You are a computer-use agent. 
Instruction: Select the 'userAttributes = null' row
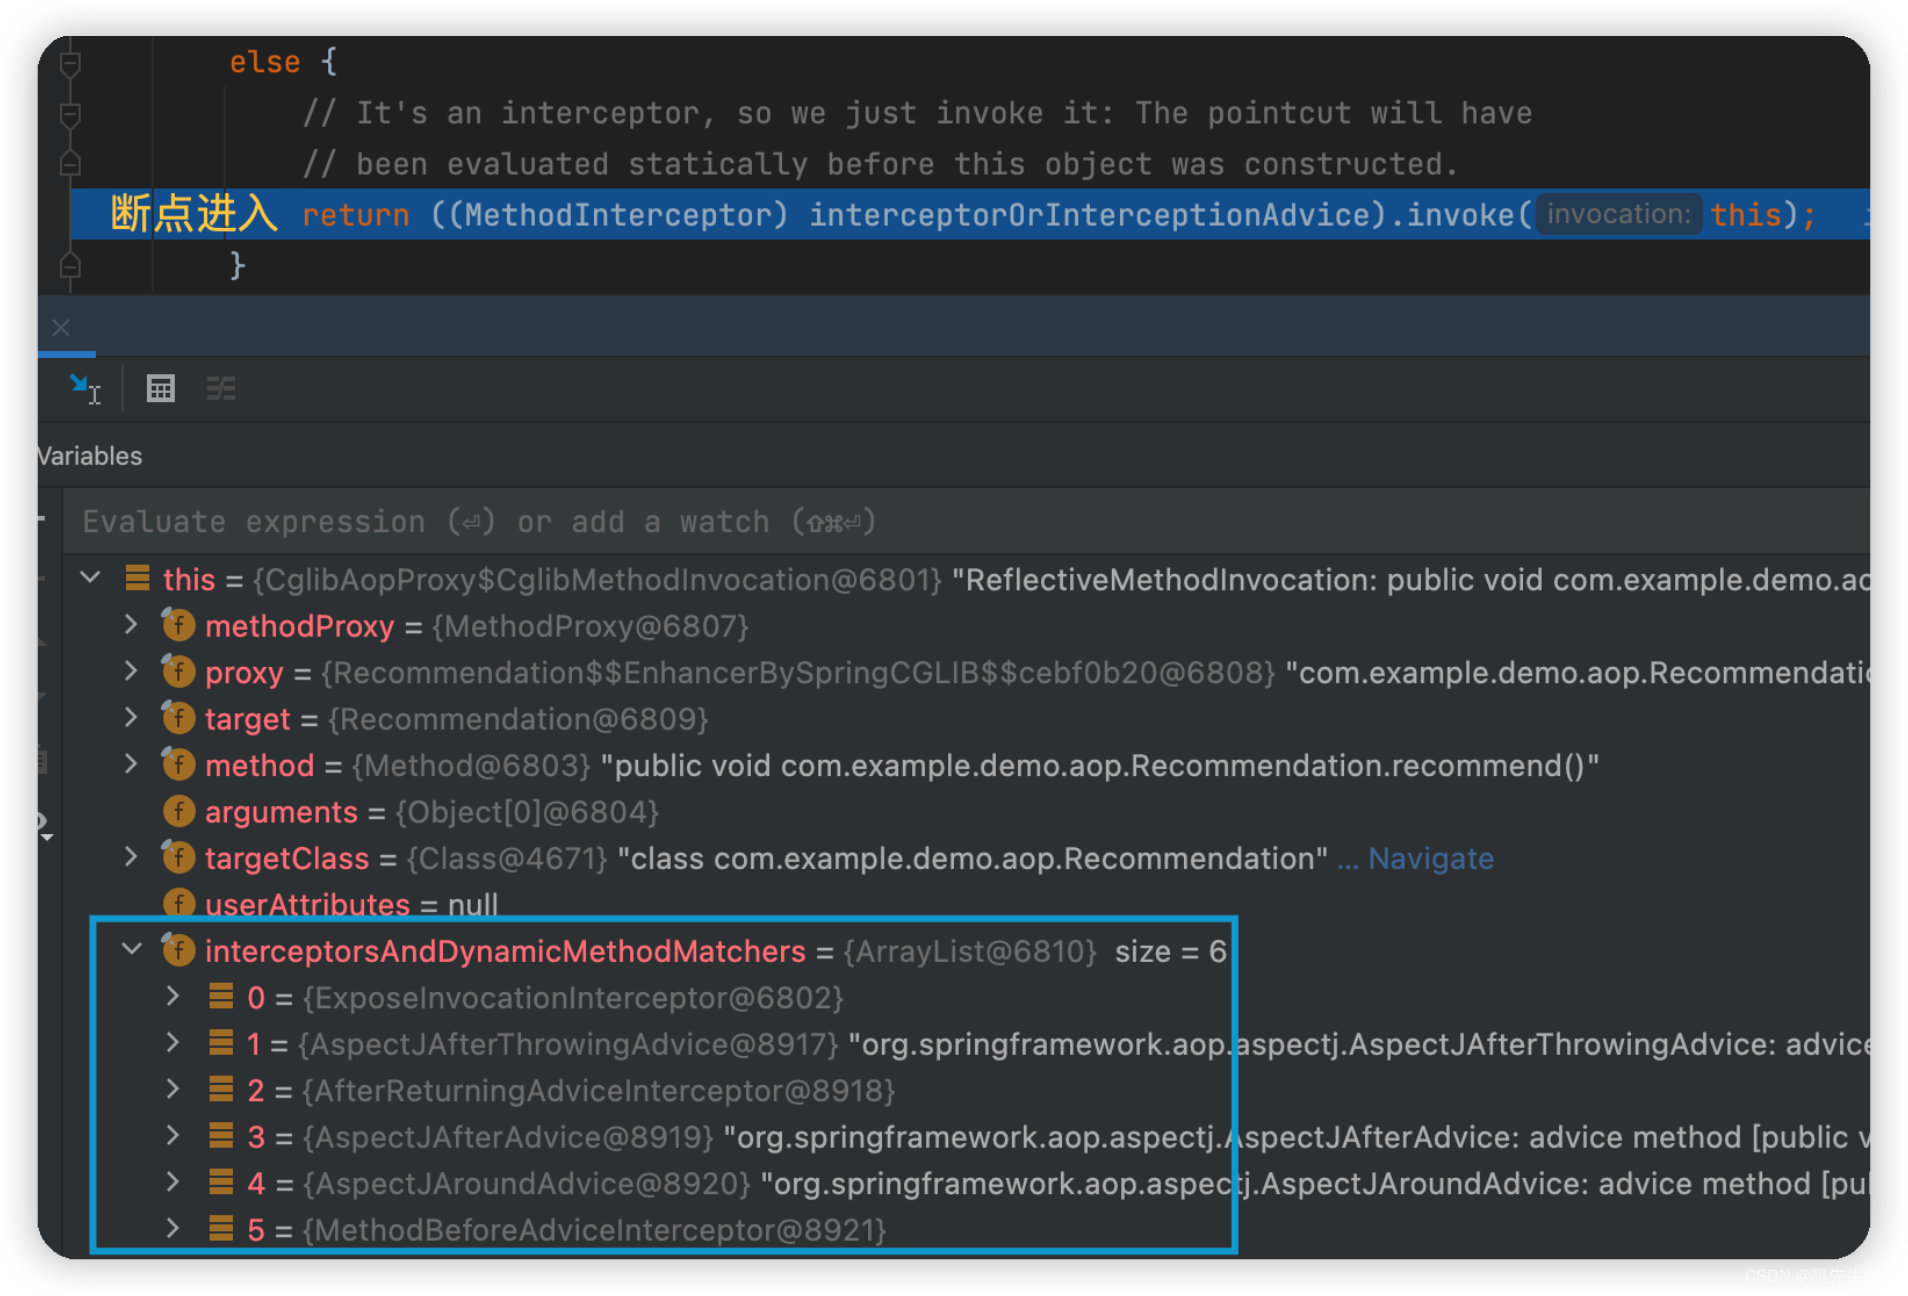pos(966,903)
